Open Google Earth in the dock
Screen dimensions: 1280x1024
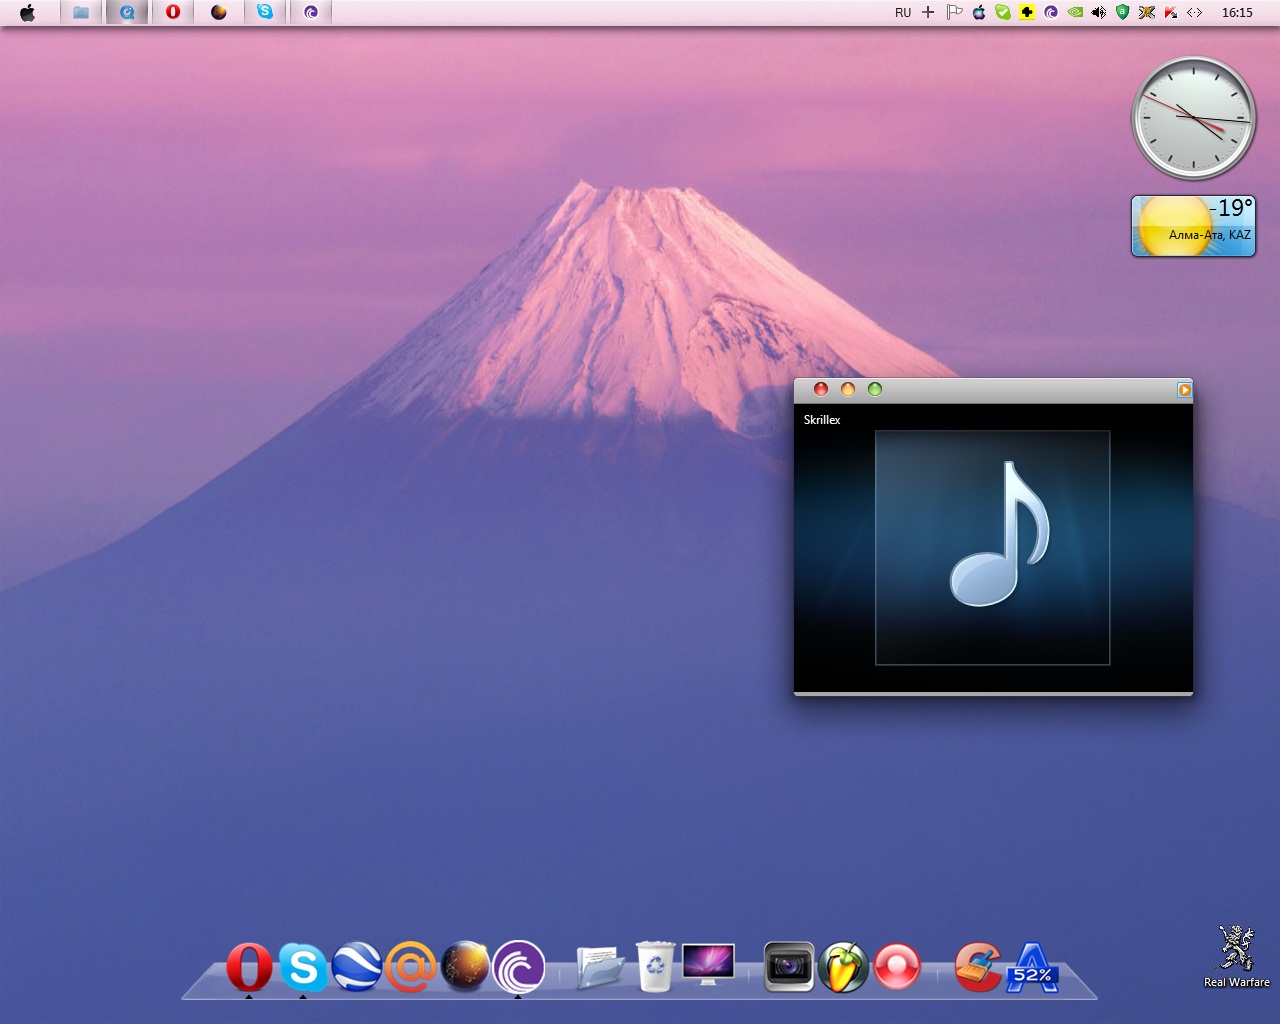(357, 967)
